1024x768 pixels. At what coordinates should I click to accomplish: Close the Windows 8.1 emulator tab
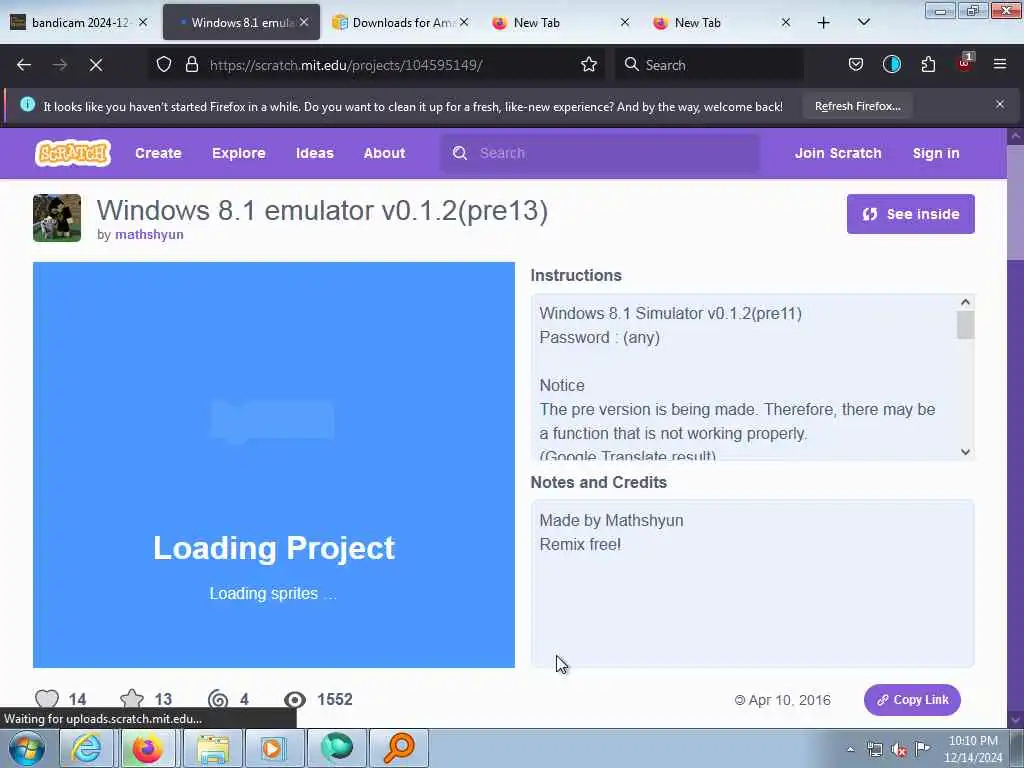[x=304, y=22]
